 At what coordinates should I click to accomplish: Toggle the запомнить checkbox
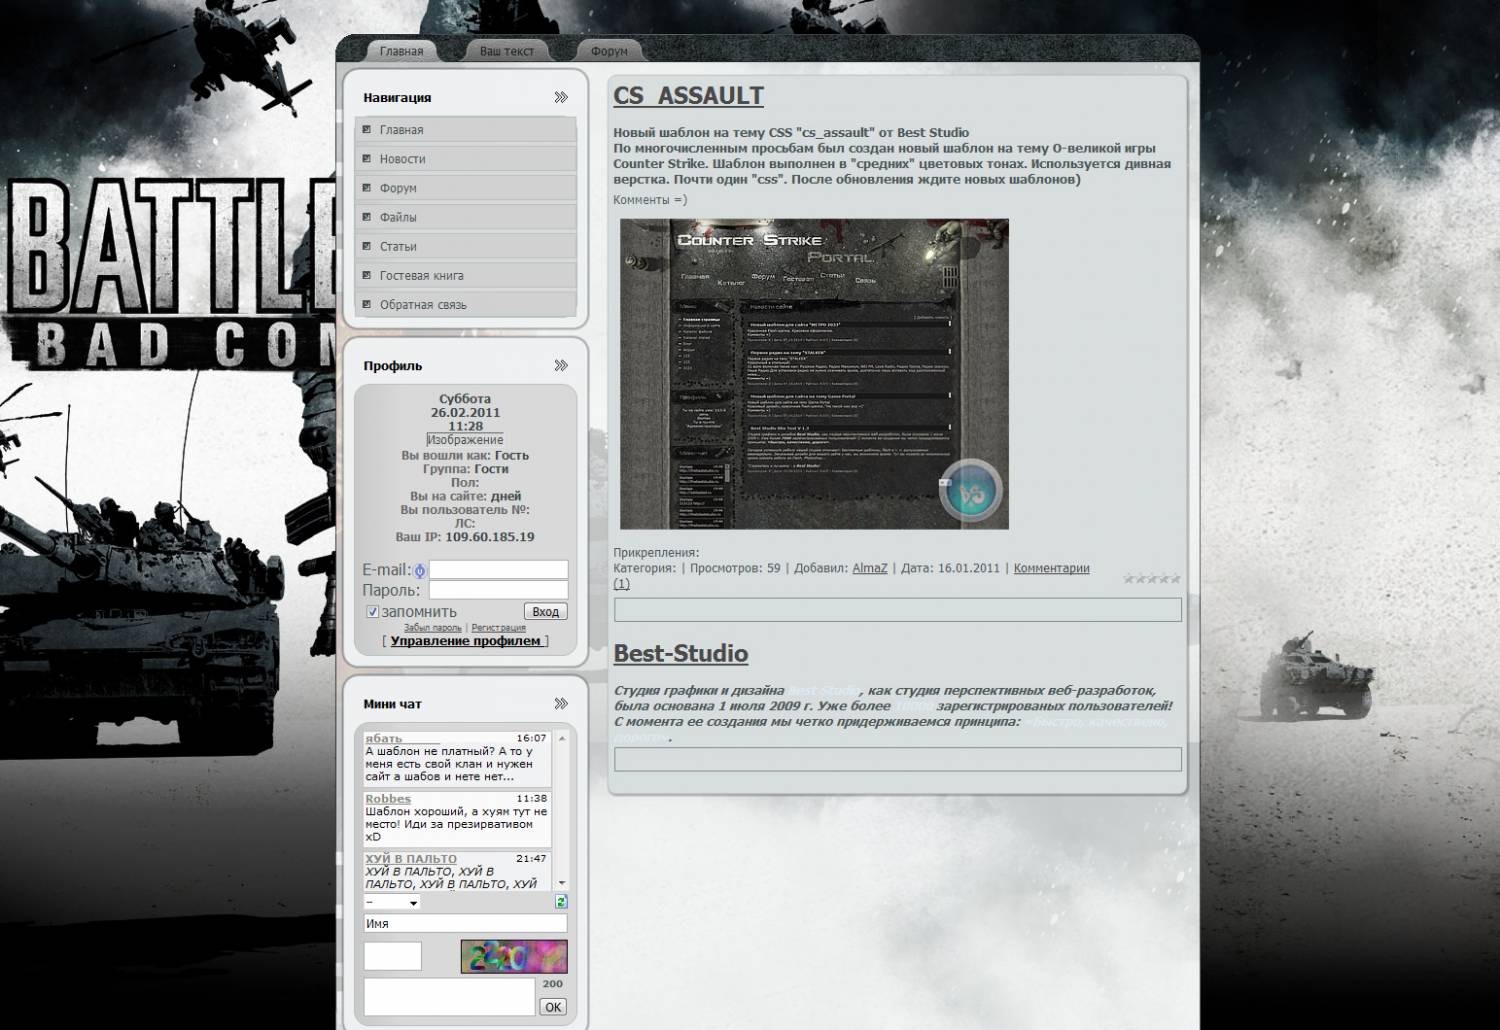[372, 612]
